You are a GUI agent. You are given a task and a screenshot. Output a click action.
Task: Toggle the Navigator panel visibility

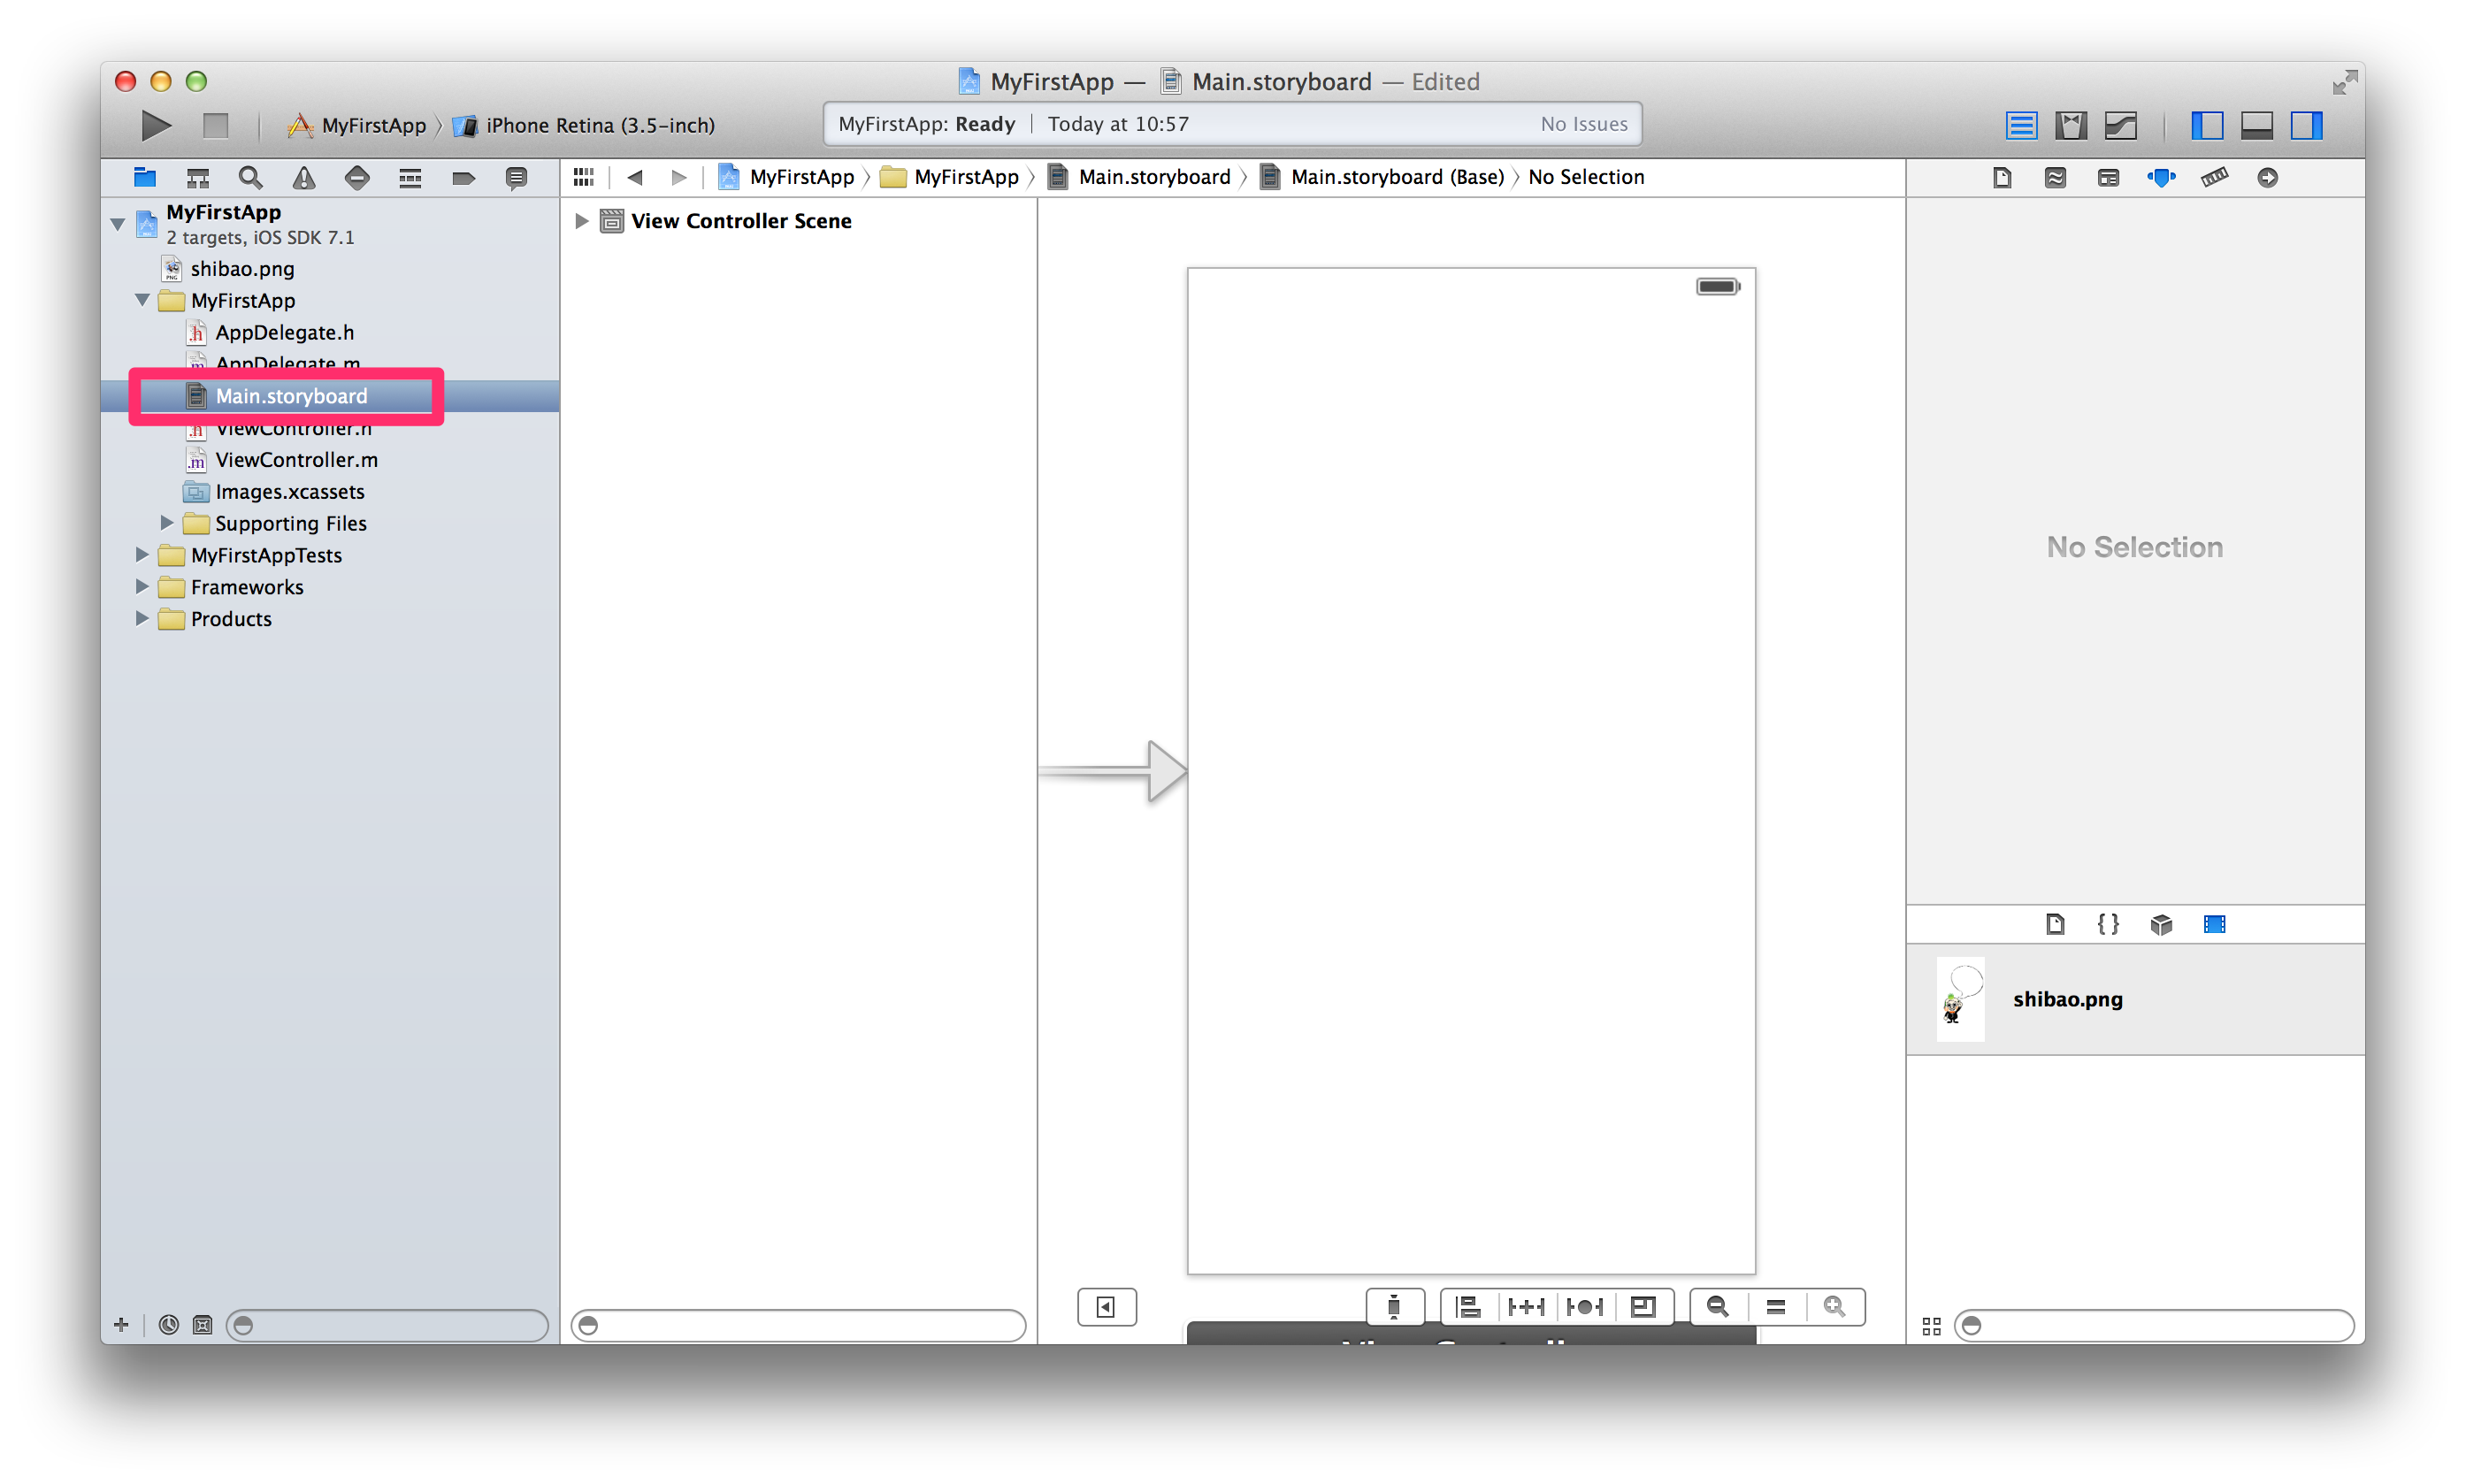[x=2206, y=125]
